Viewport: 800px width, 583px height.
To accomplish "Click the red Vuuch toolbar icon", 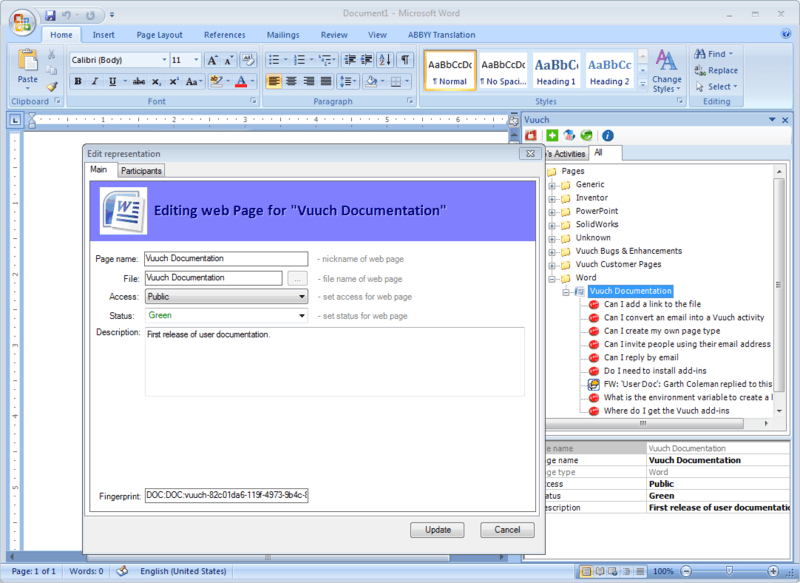I will pos(531,136).
